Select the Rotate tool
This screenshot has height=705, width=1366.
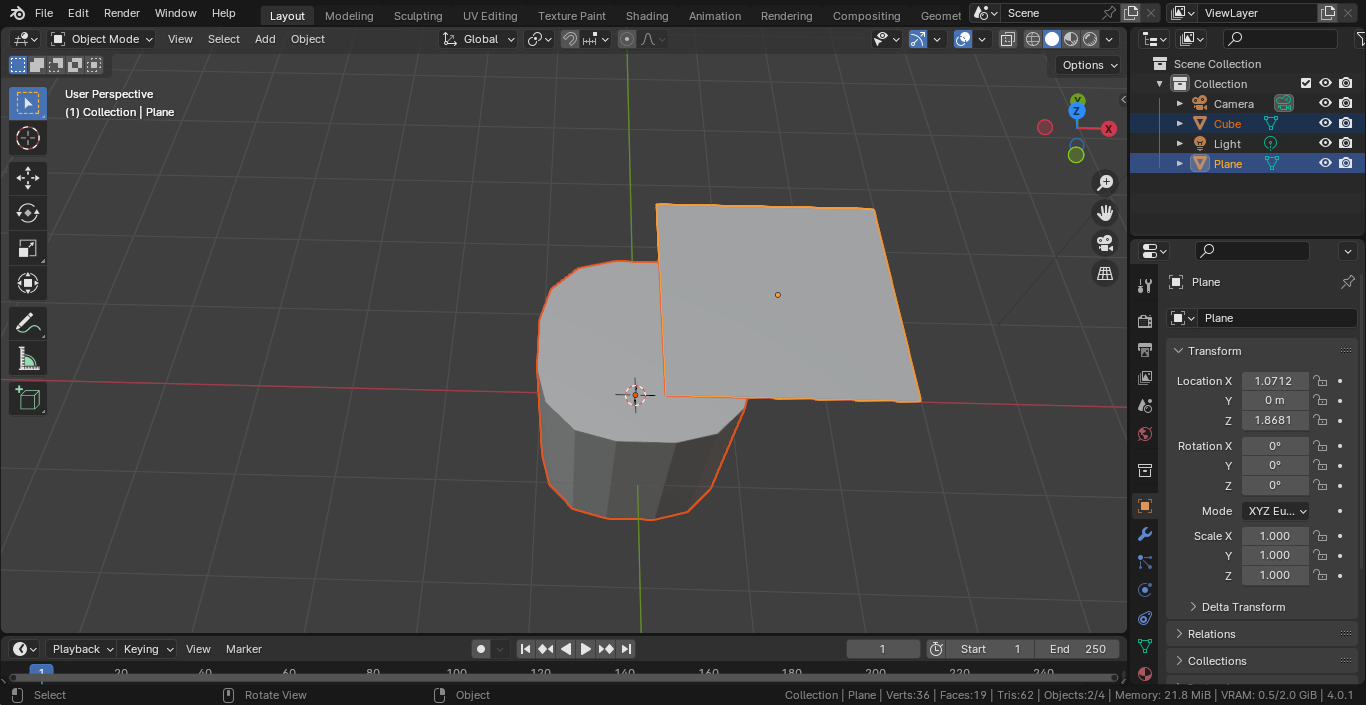click(28, 213)
